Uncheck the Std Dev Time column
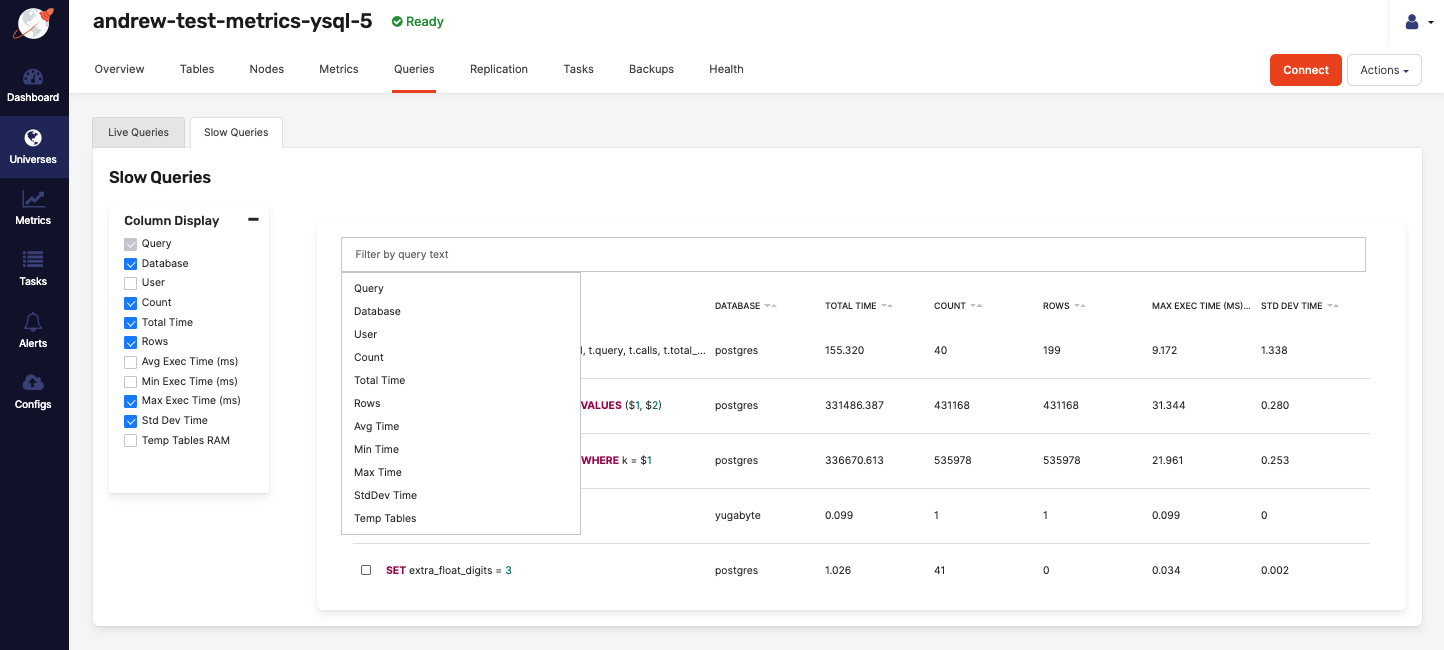The image size is (1444, 650). tap(131, 421)
